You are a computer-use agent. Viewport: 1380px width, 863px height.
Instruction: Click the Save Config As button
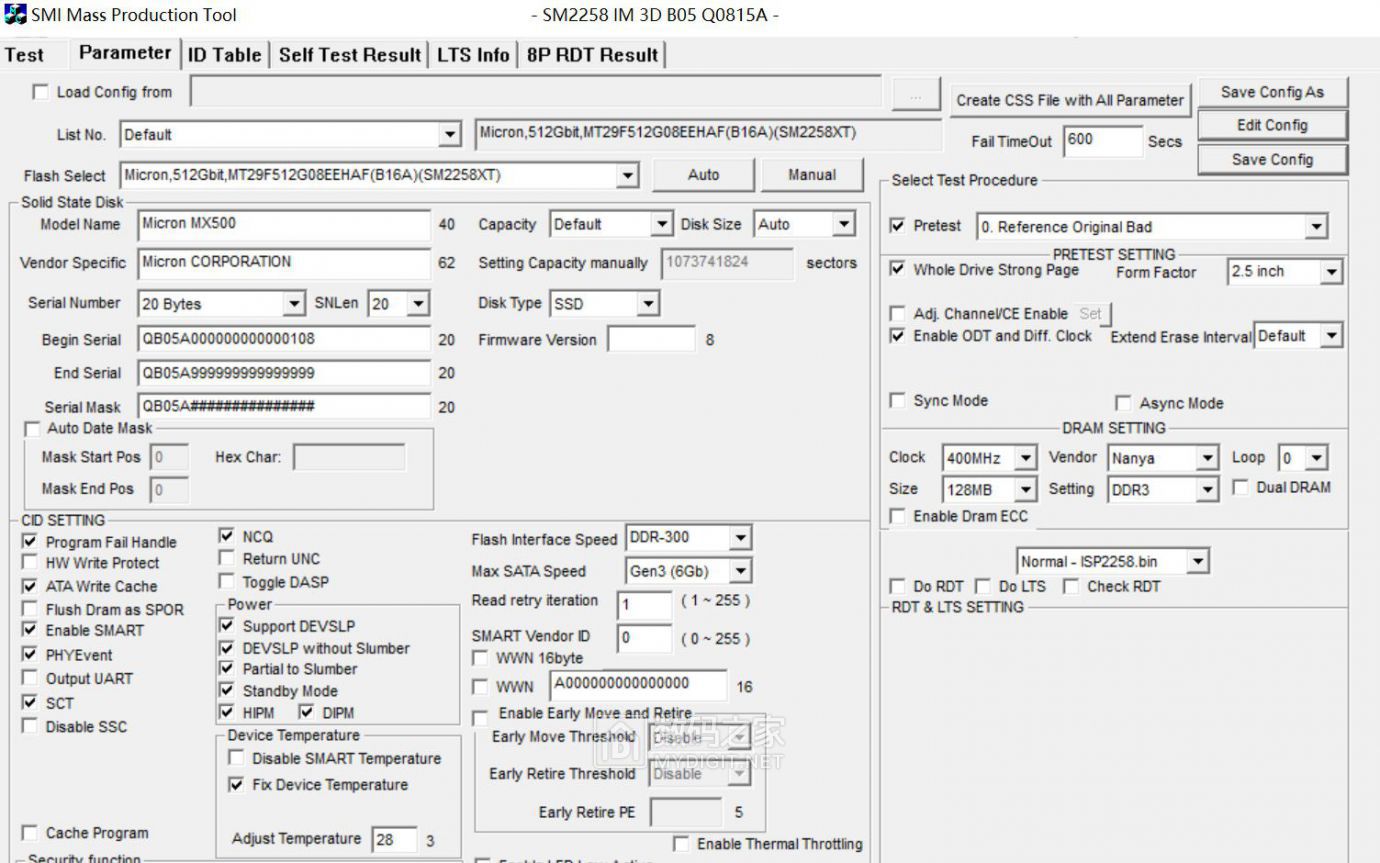click(x=1272, y=92)
